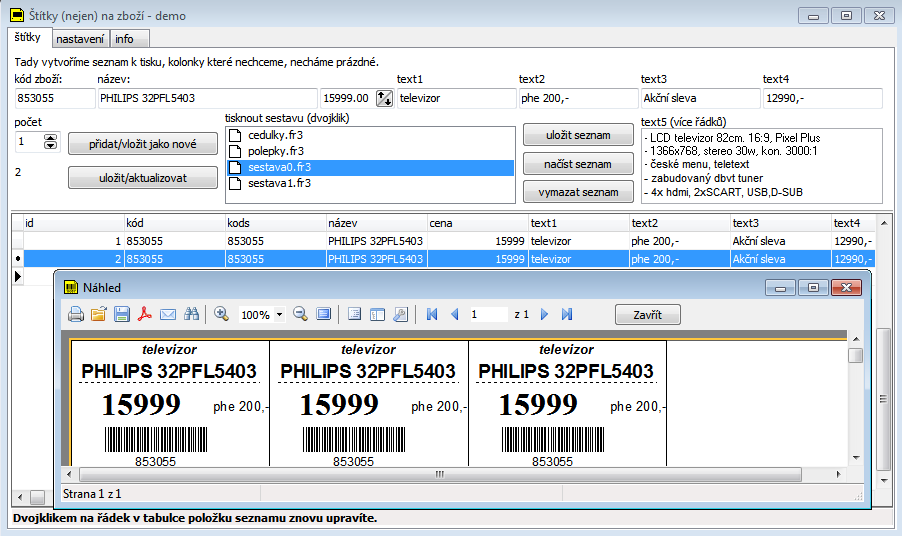Click přidat/vložit jako nové button

coord(143,144)
